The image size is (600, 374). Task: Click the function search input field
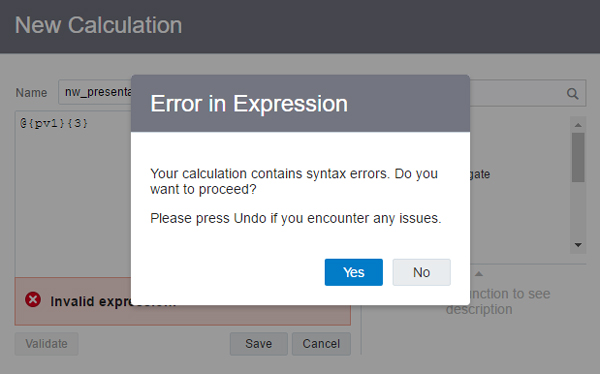click(517, 93)
